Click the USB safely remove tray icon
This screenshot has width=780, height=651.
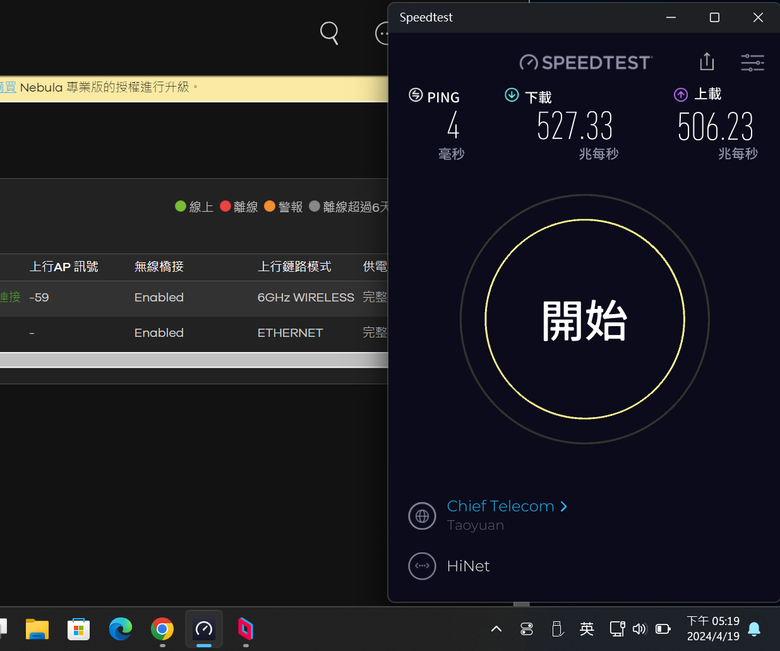click(x=557, y=629)
